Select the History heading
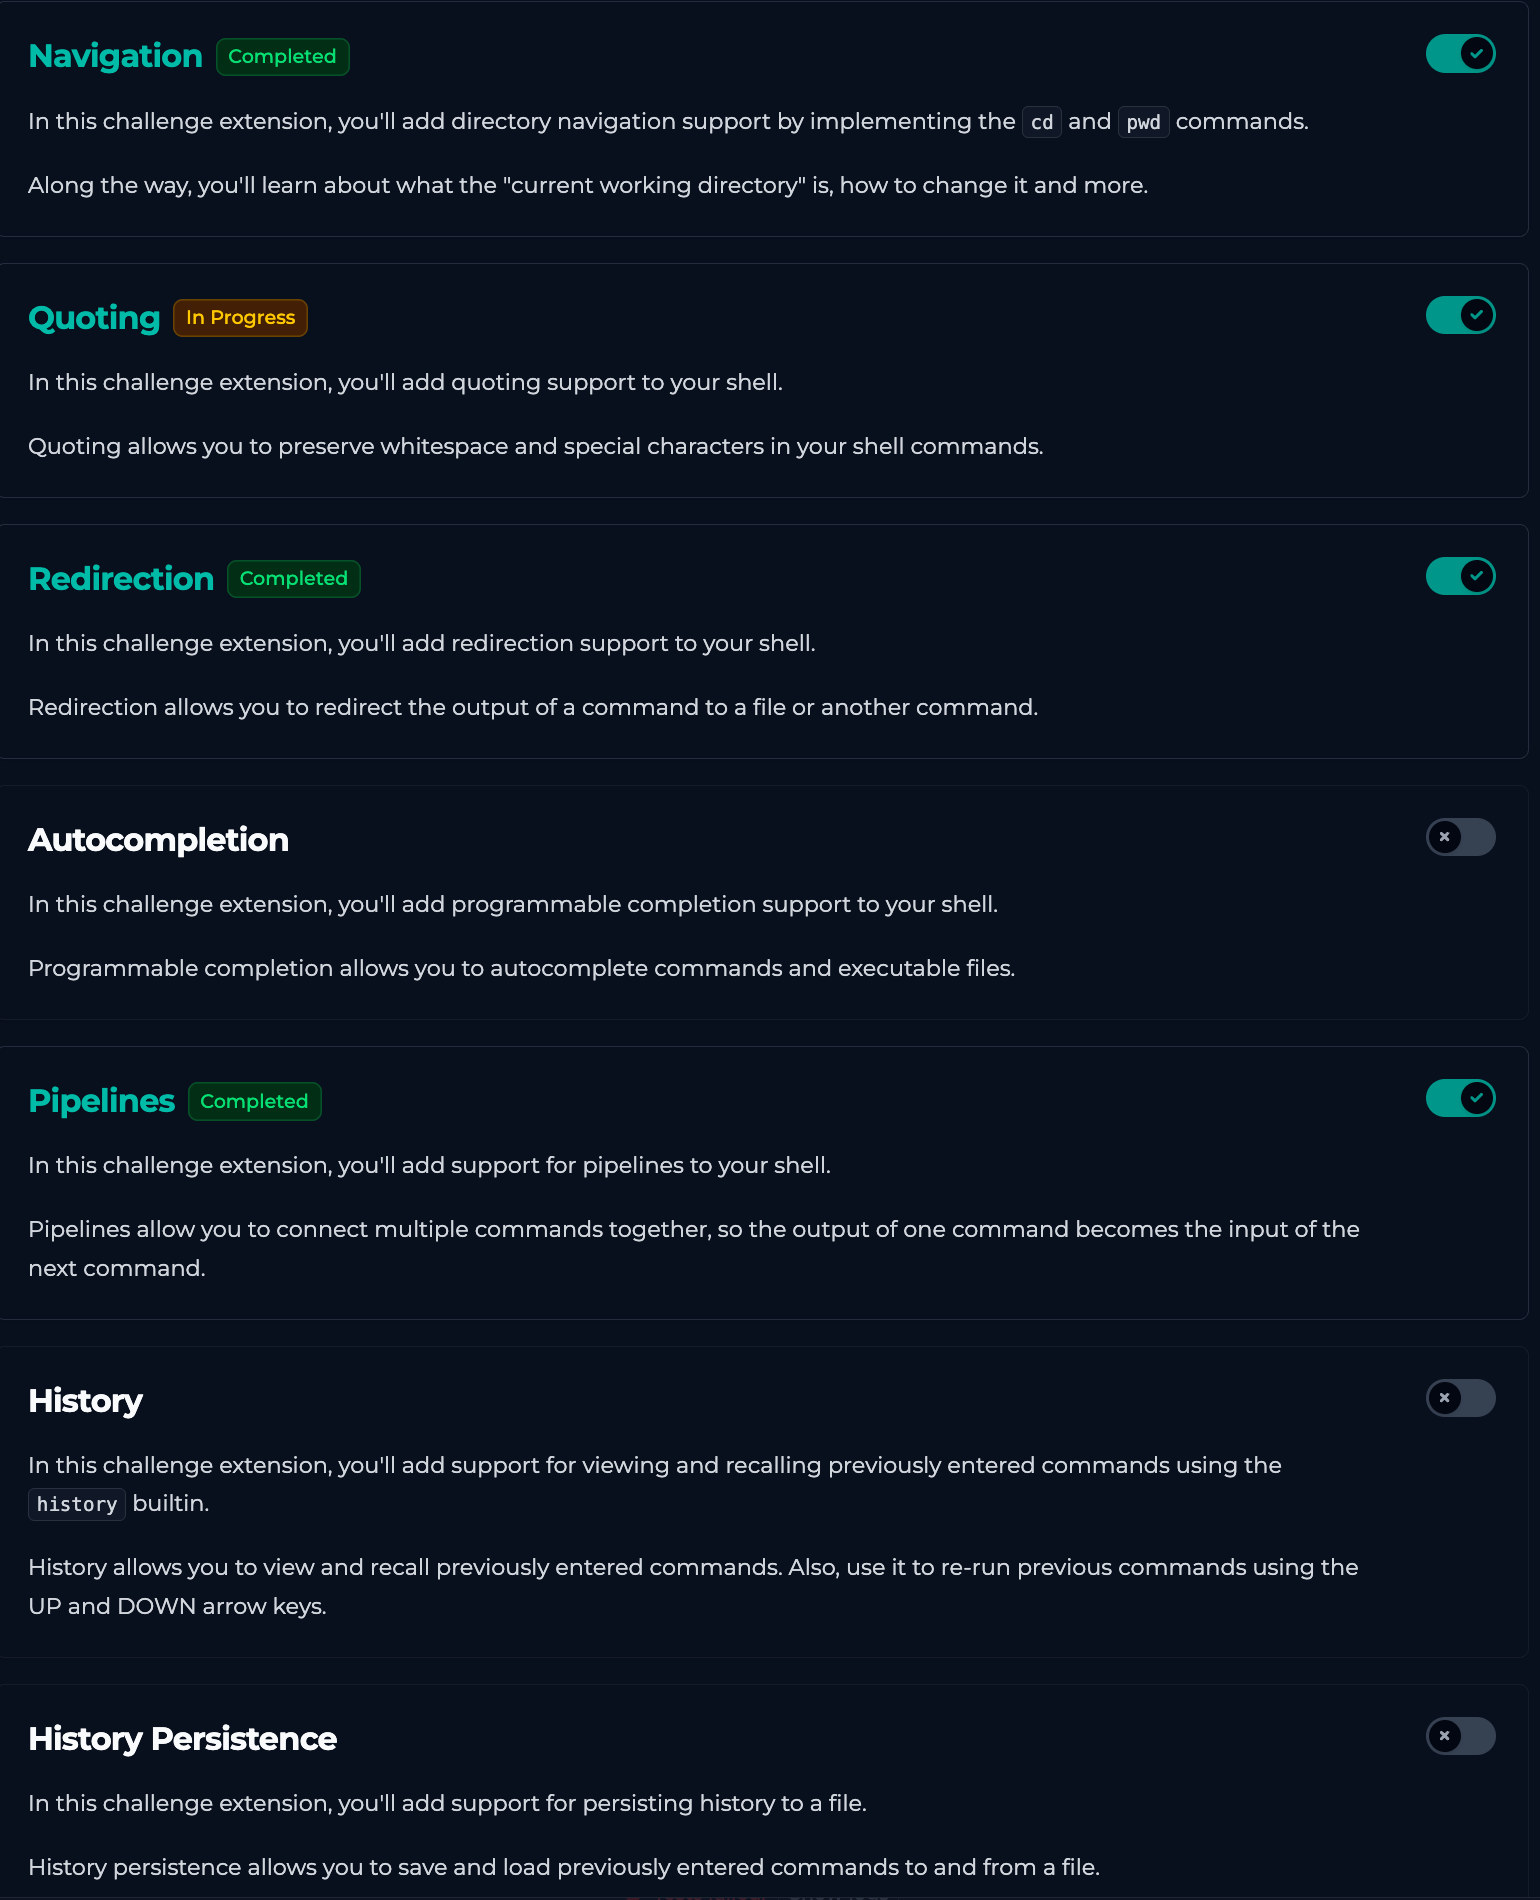This screenshot has height=1900, width=1540. coord(85,1401)
